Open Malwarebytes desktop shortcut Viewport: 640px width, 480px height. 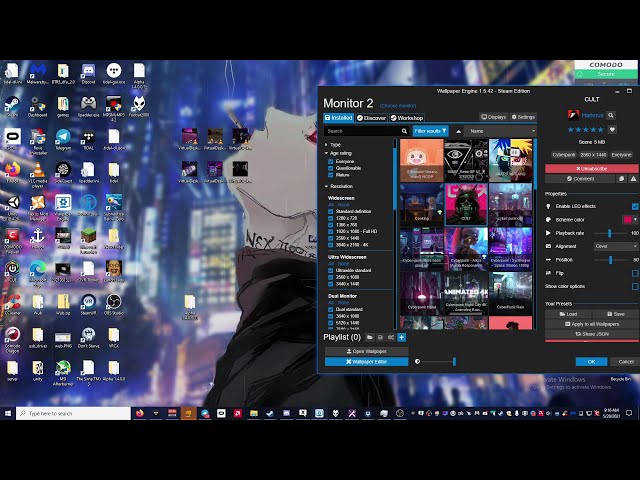click(x=38, y=73)
